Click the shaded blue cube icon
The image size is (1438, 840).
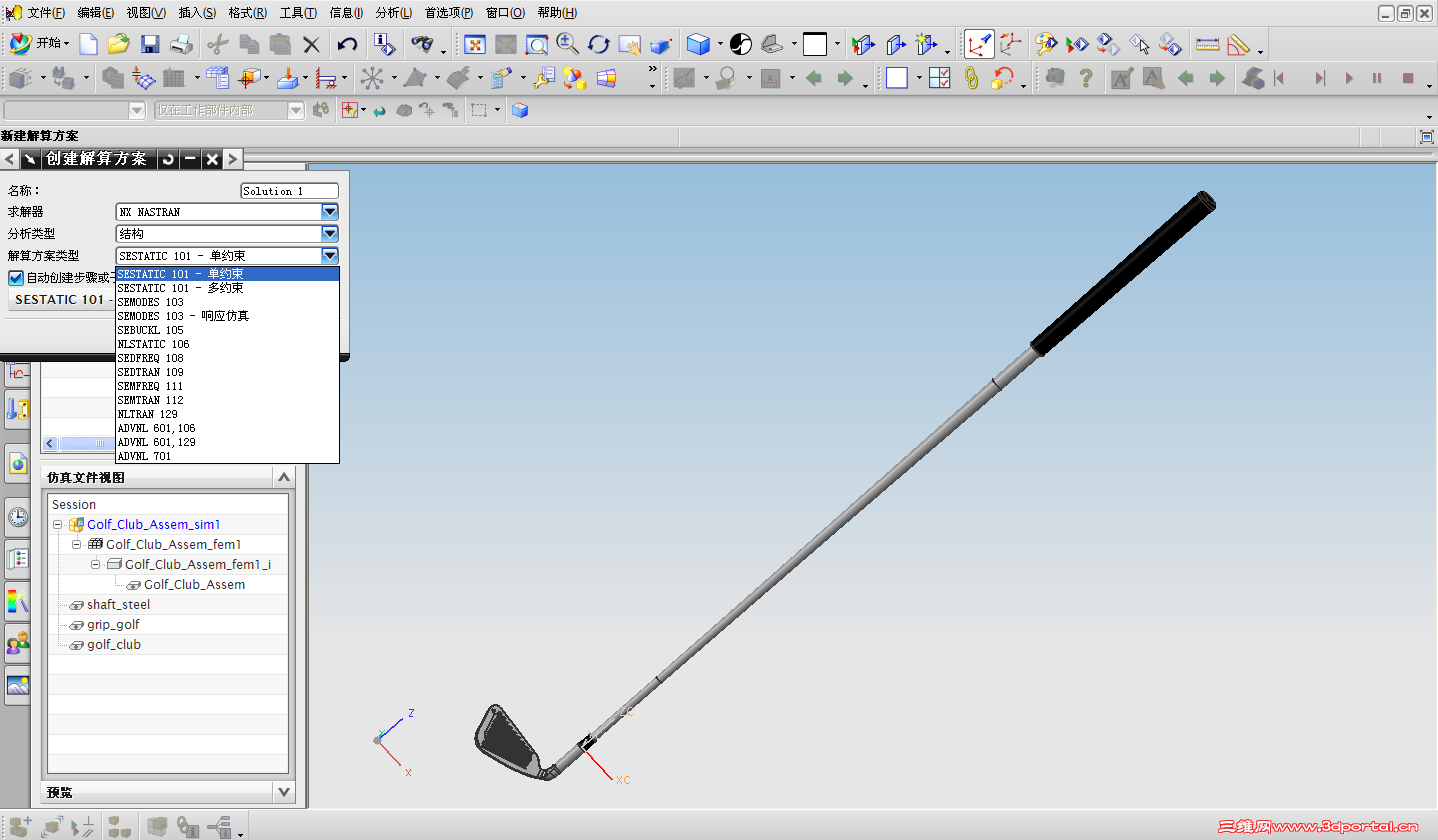point(698,44)
